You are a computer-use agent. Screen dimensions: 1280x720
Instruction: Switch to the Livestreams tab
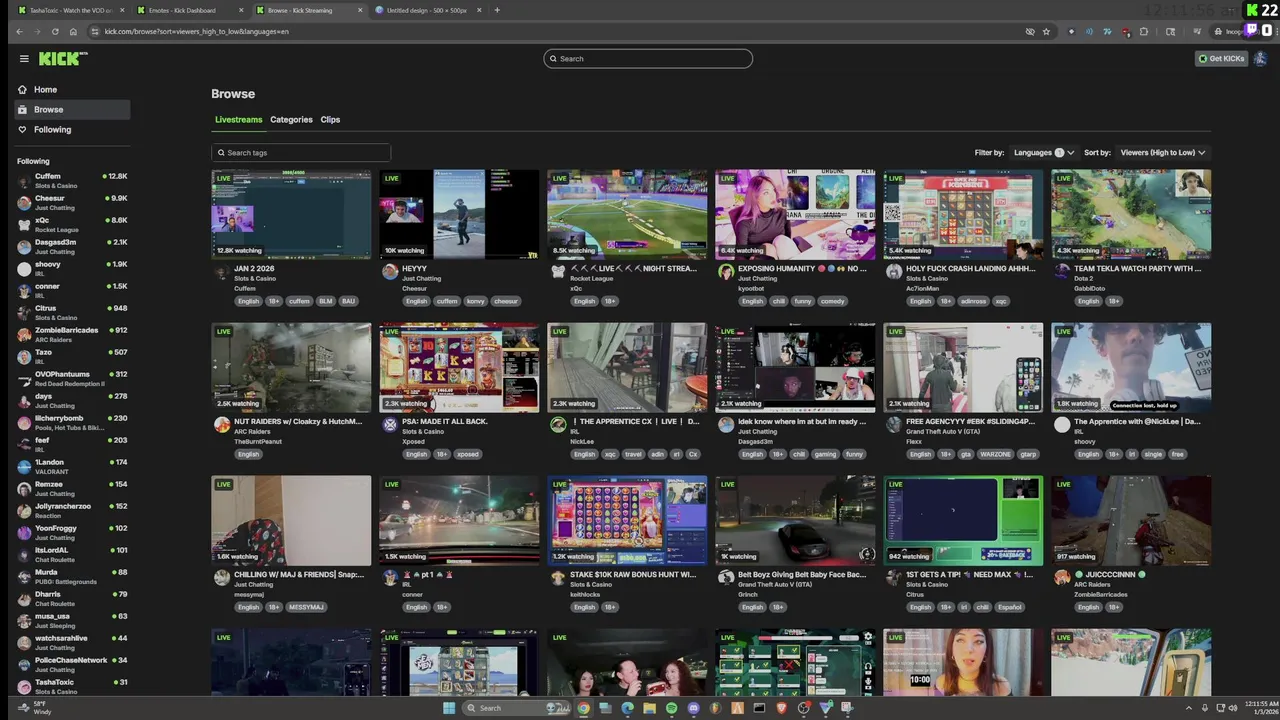pos(238,120)
